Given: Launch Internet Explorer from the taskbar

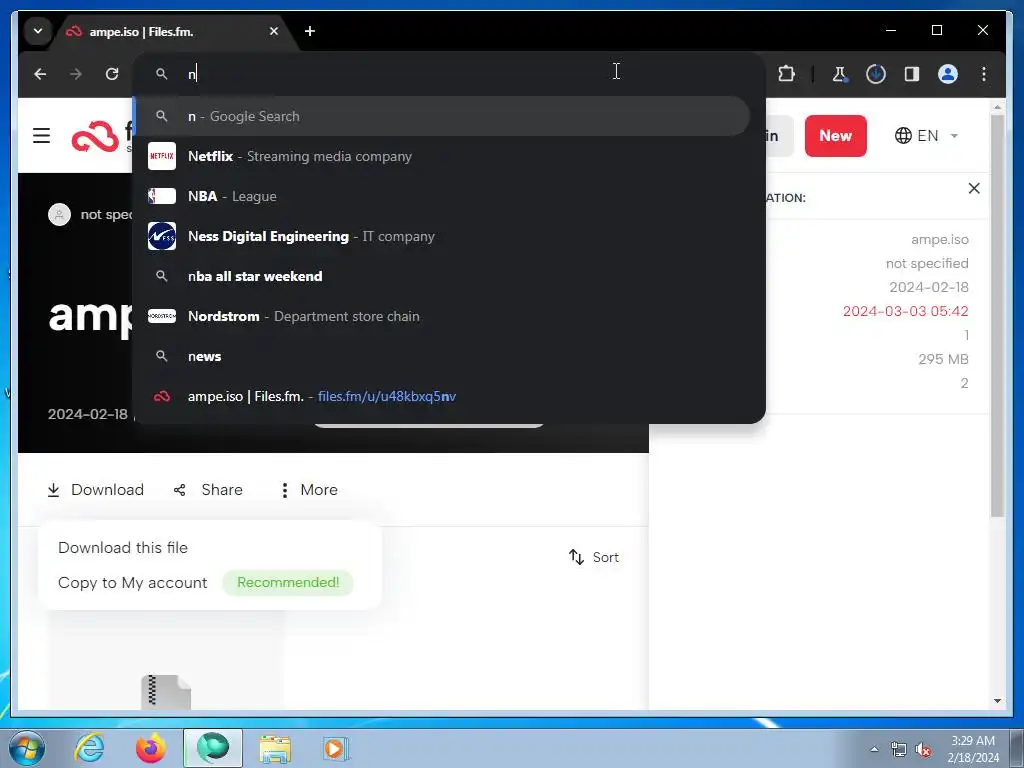Looking at the screenshot, I should click(89, 748).
